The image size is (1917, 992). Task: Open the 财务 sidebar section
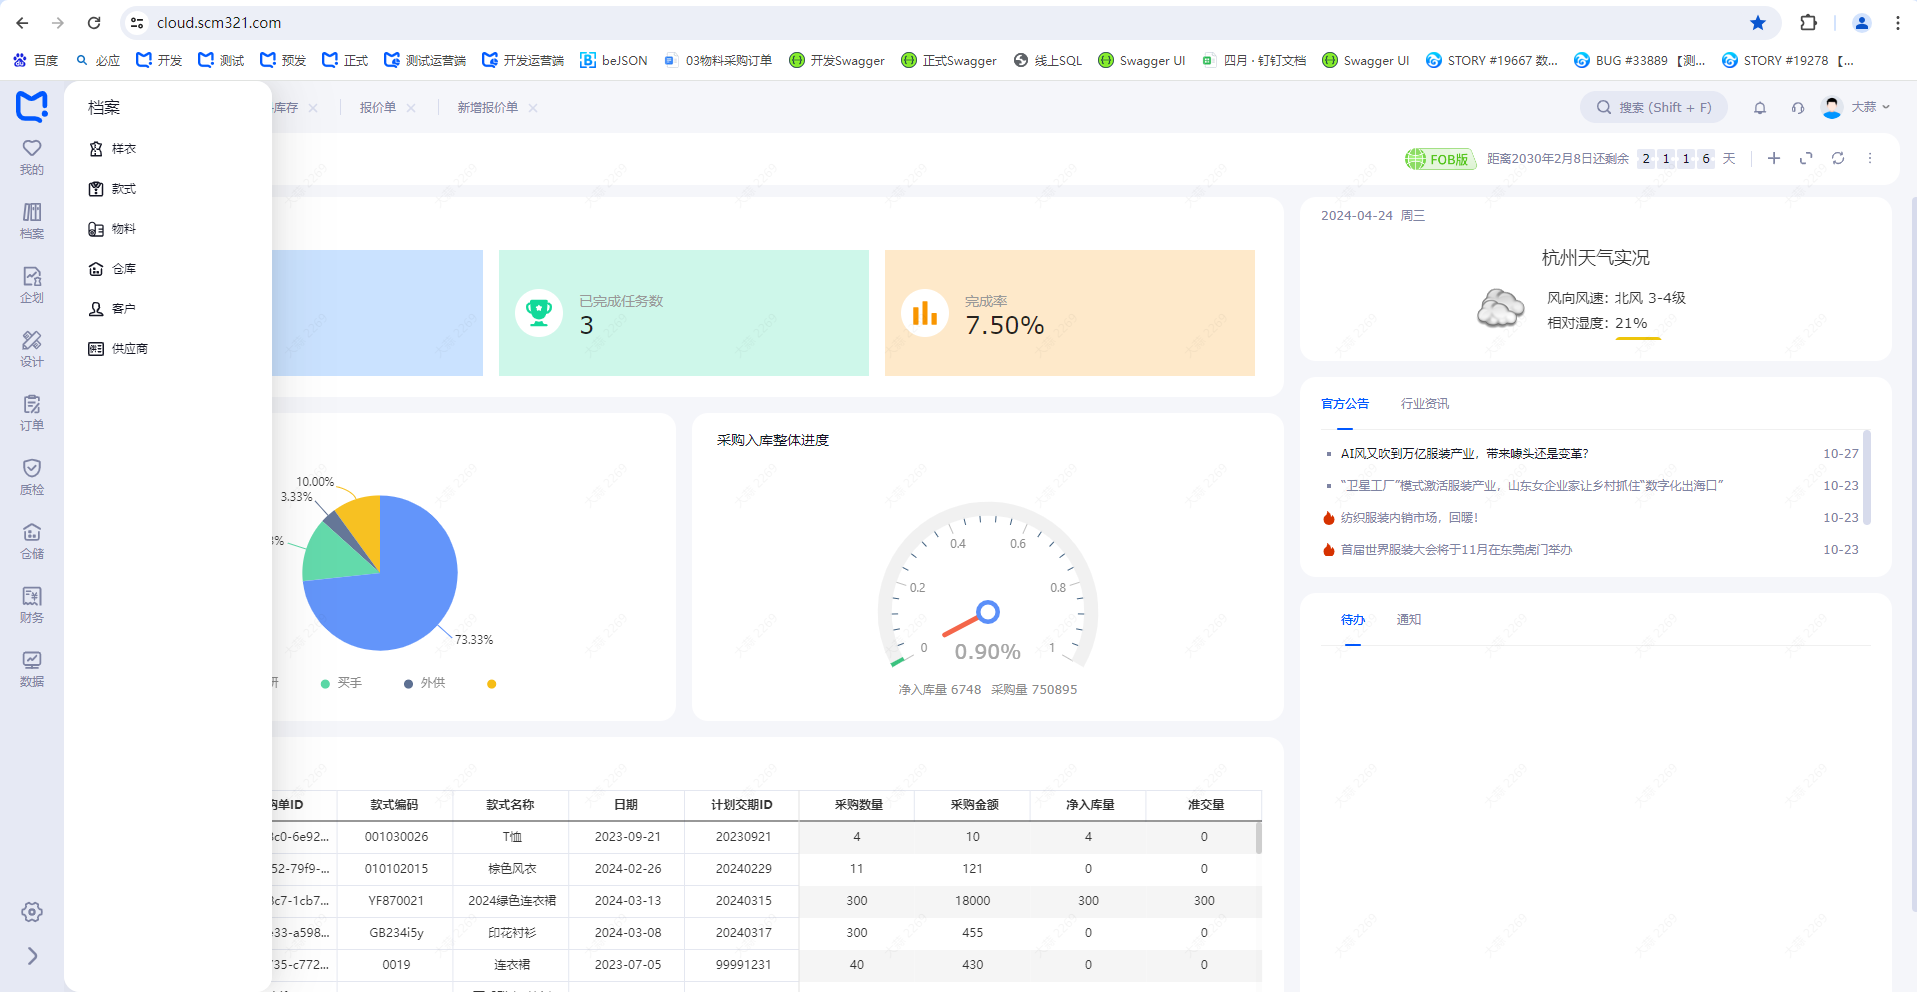[32, 605]
